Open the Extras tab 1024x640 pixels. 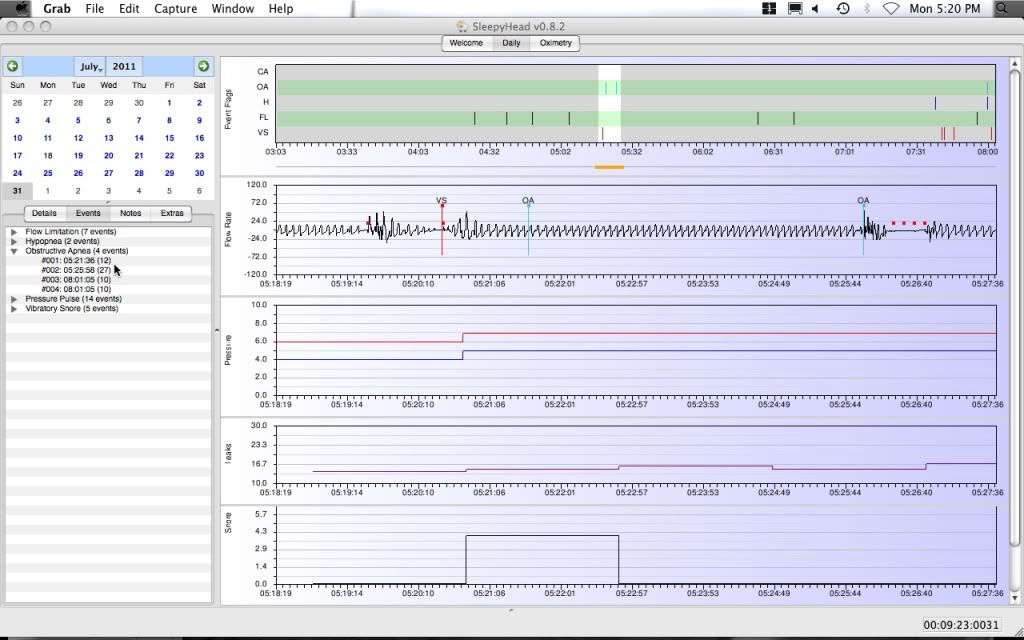[x=172, y=213]
